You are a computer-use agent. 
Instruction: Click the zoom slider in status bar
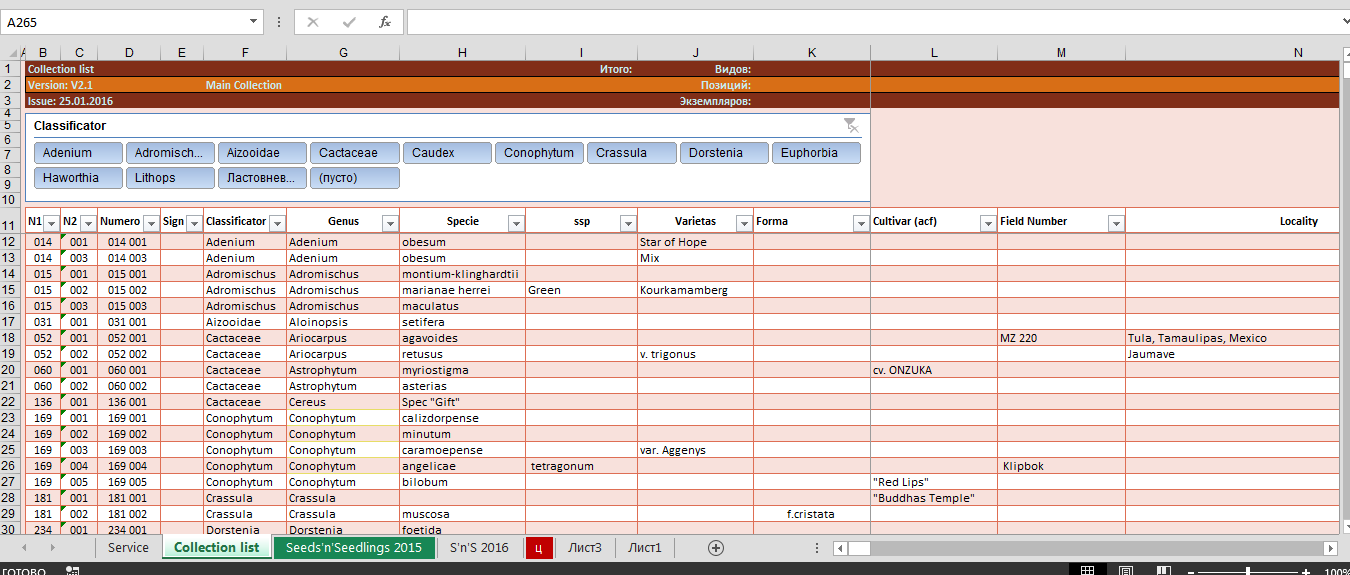[1247, 570]
